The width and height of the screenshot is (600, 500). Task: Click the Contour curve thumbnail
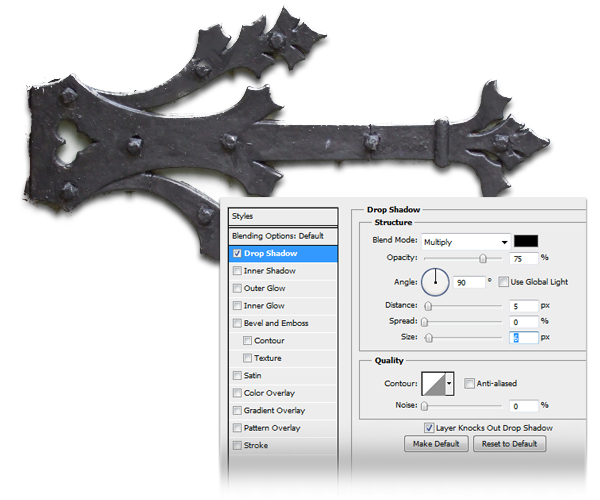pos(434,383)
